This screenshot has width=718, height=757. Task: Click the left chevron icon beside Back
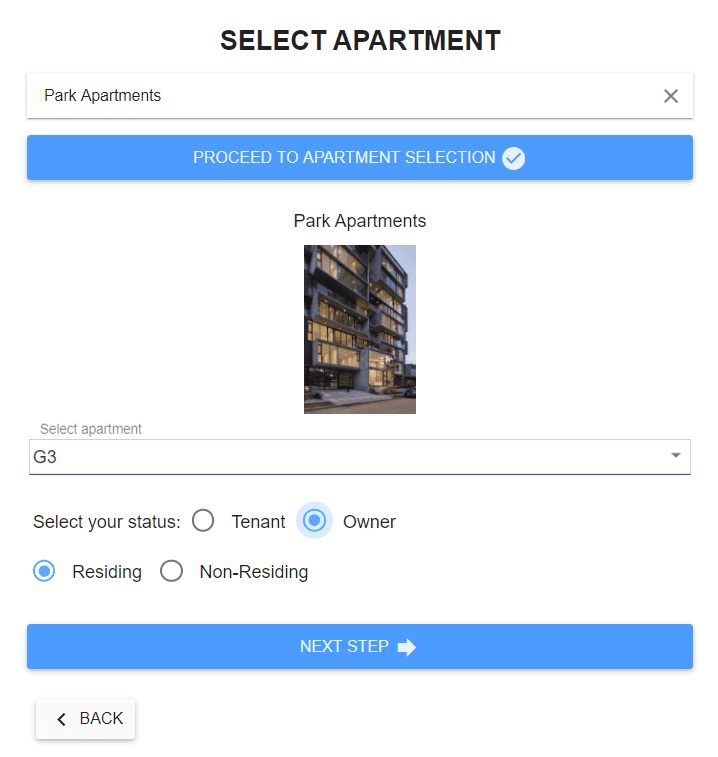tap(62, 719)
